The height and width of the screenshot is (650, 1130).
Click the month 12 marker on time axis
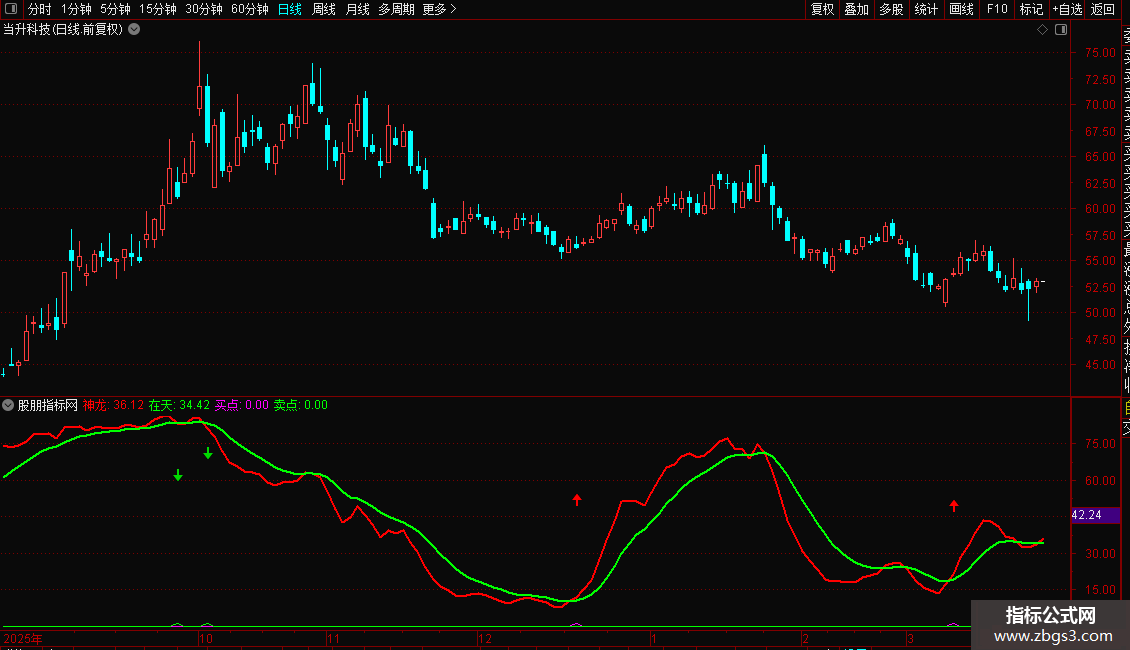pos(485,638)
